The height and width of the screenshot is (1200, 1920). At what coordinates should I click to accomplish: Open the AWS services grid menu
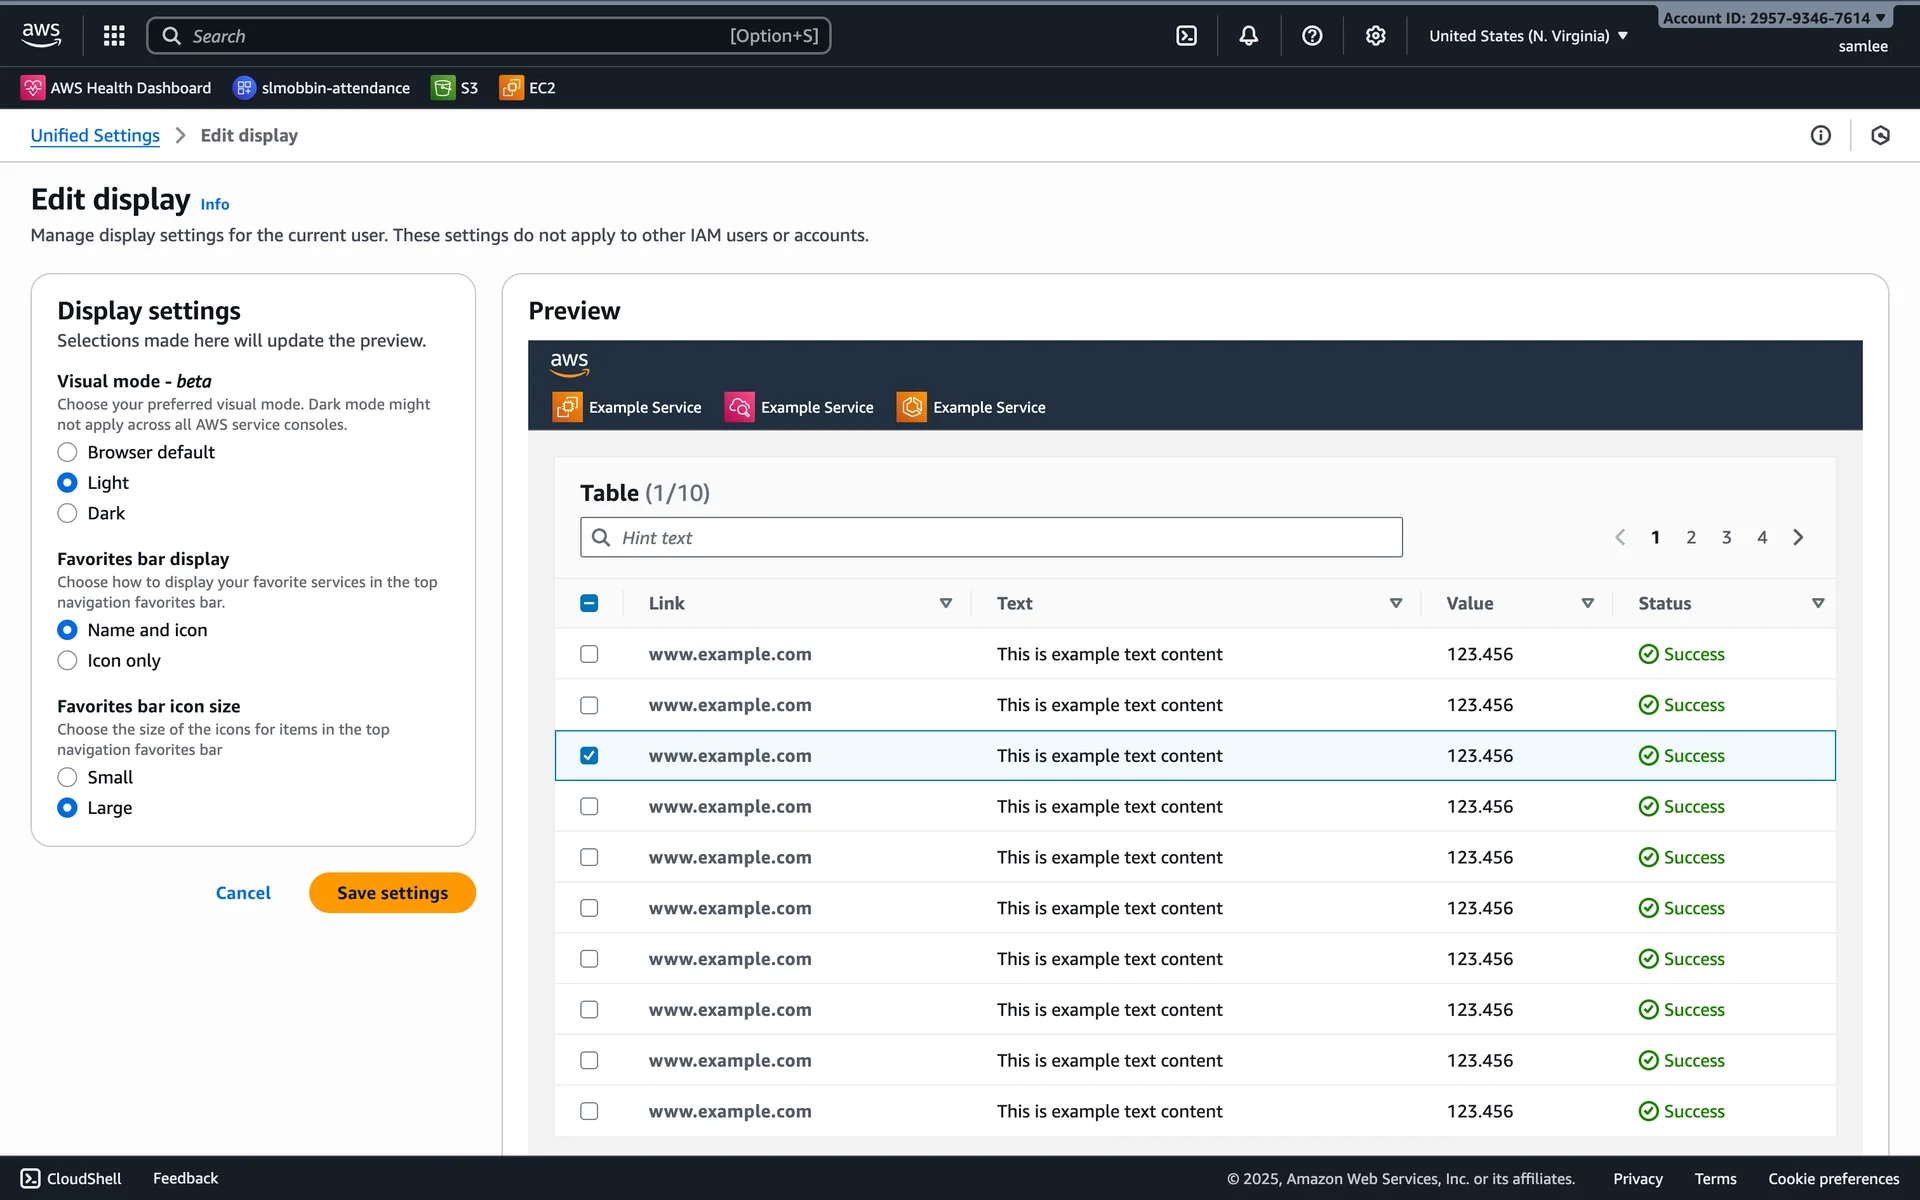pyautogui.click(x=114, y=36)
